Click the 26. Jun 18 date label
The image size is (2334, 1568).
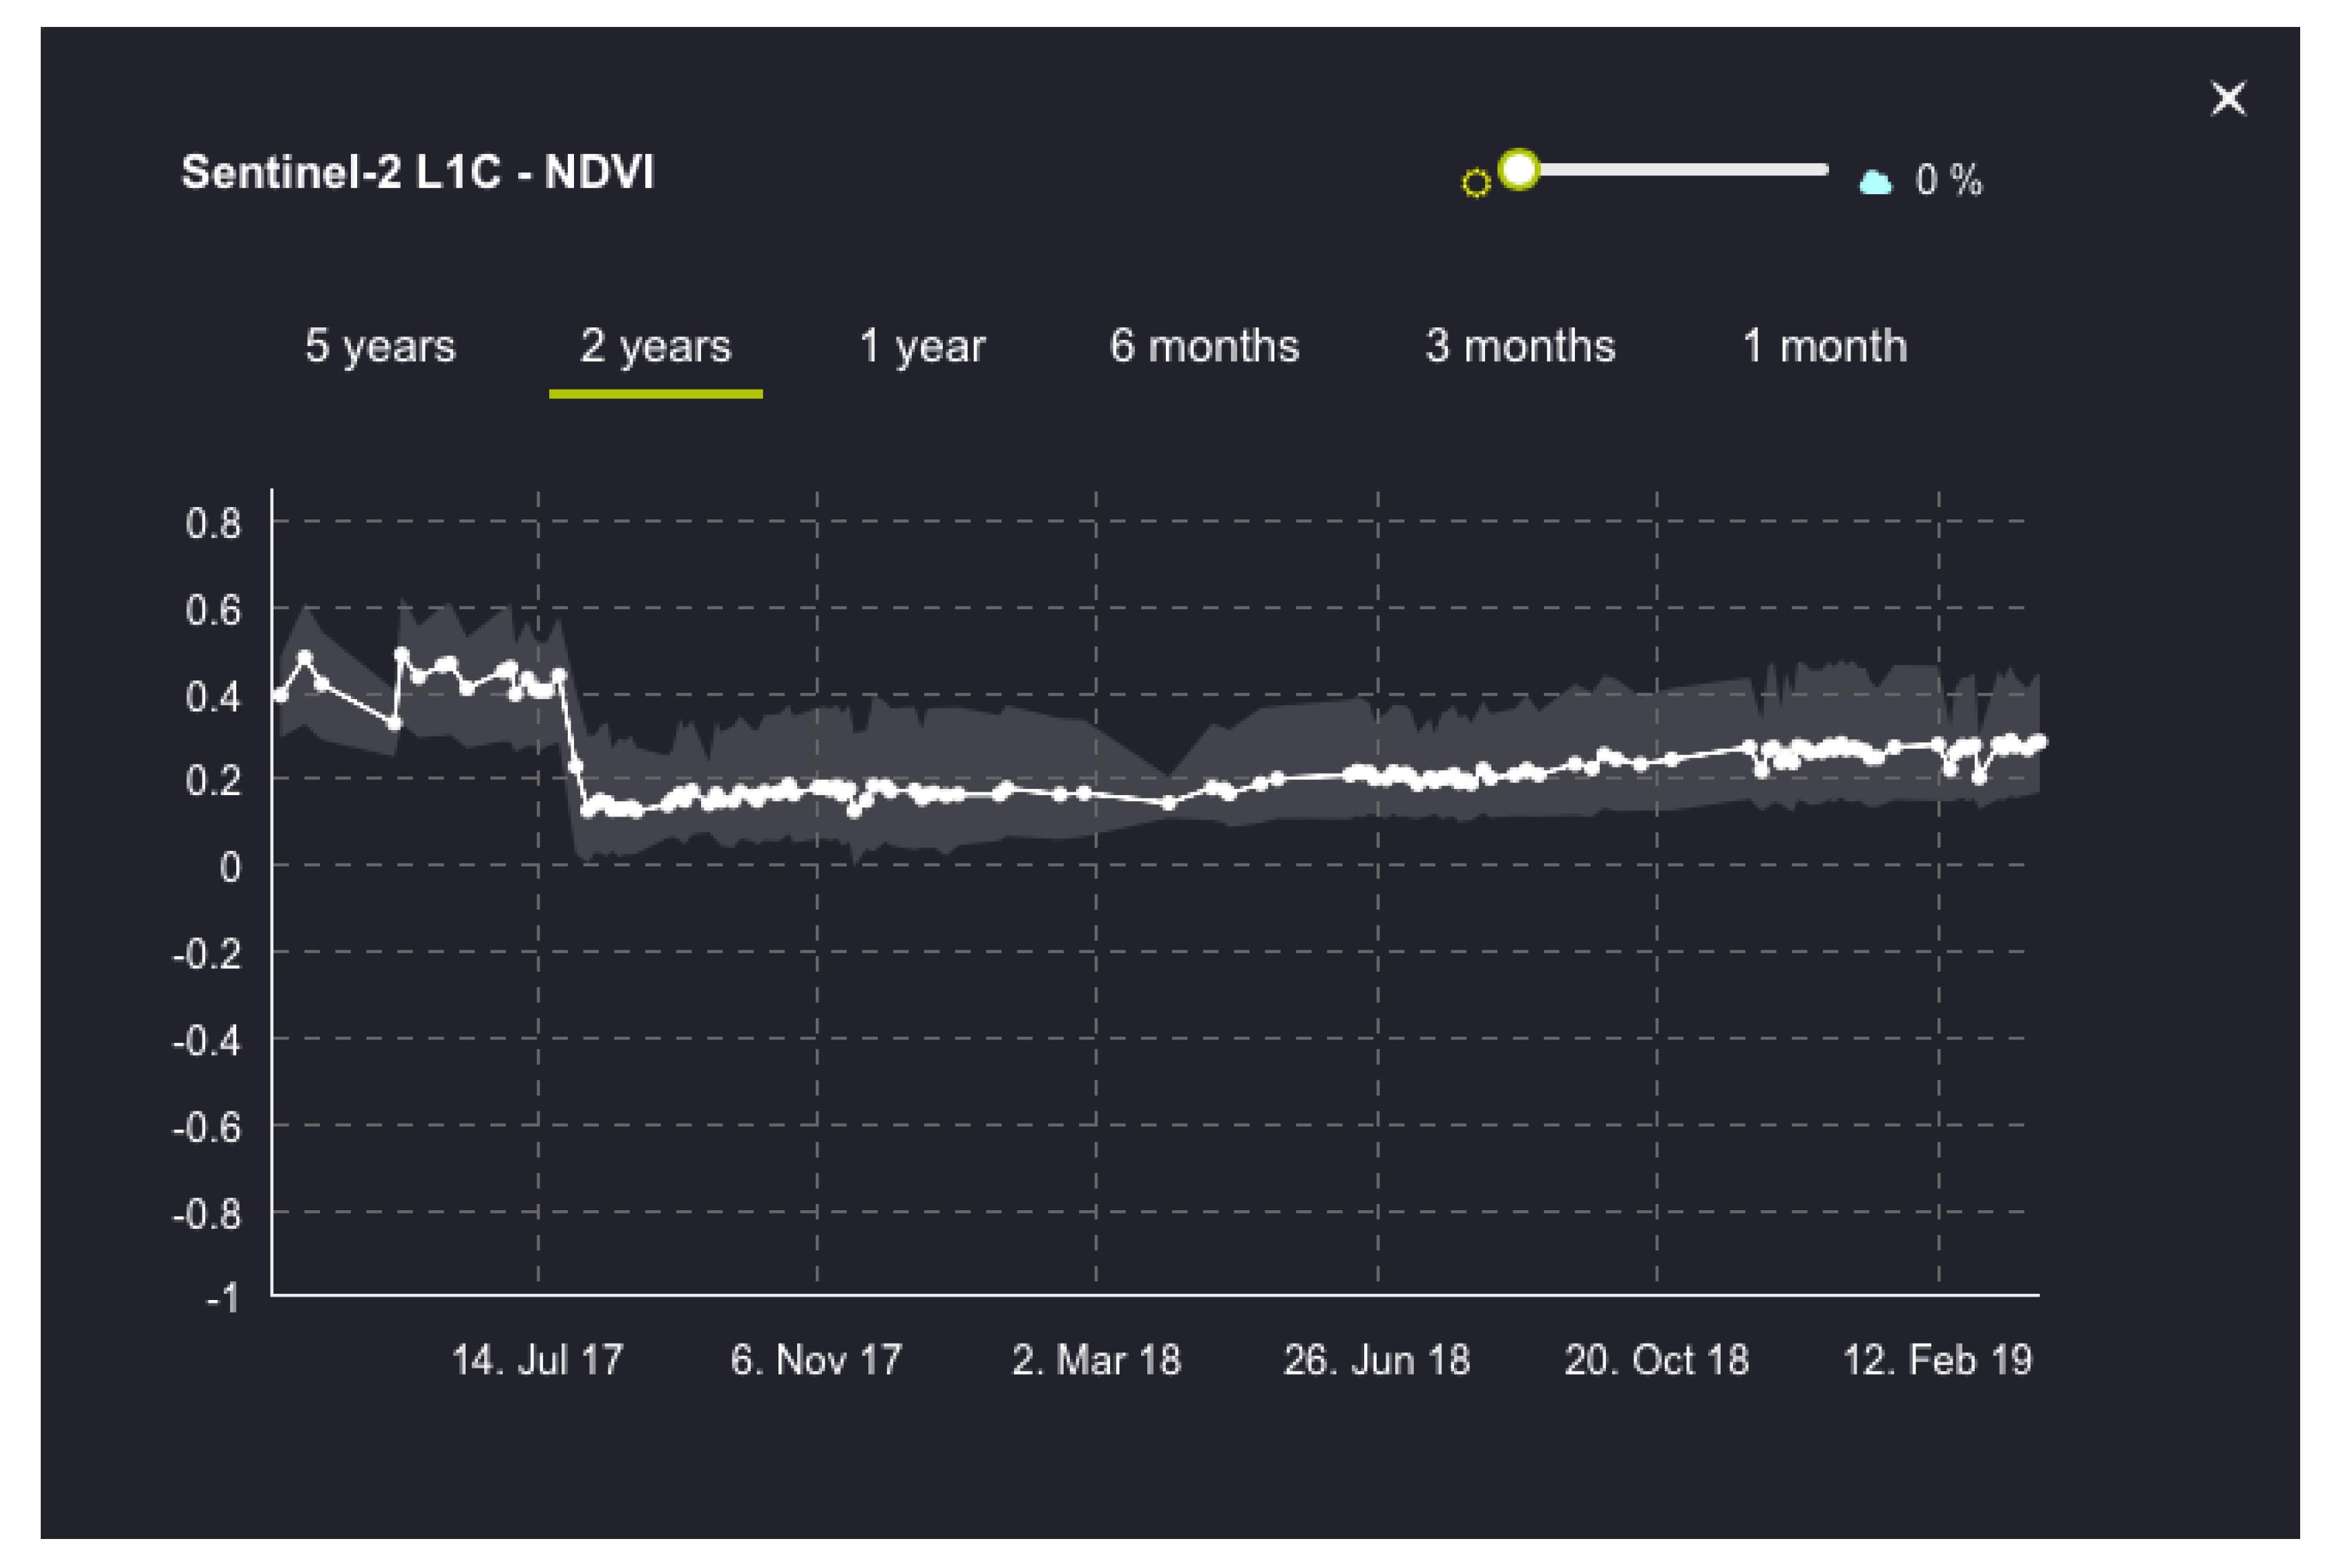tap(1377, 1360)
